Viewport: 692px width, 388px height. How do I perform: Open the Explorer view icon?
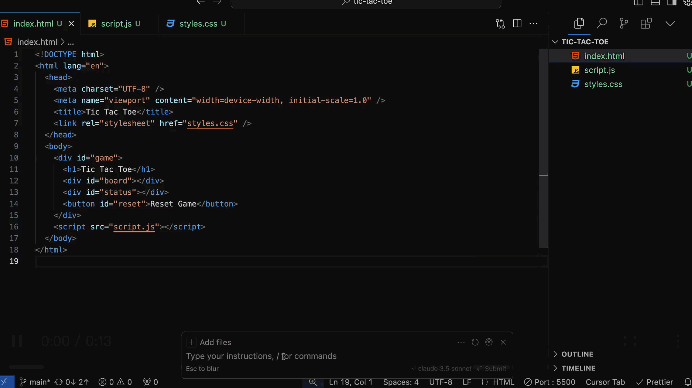579,23
